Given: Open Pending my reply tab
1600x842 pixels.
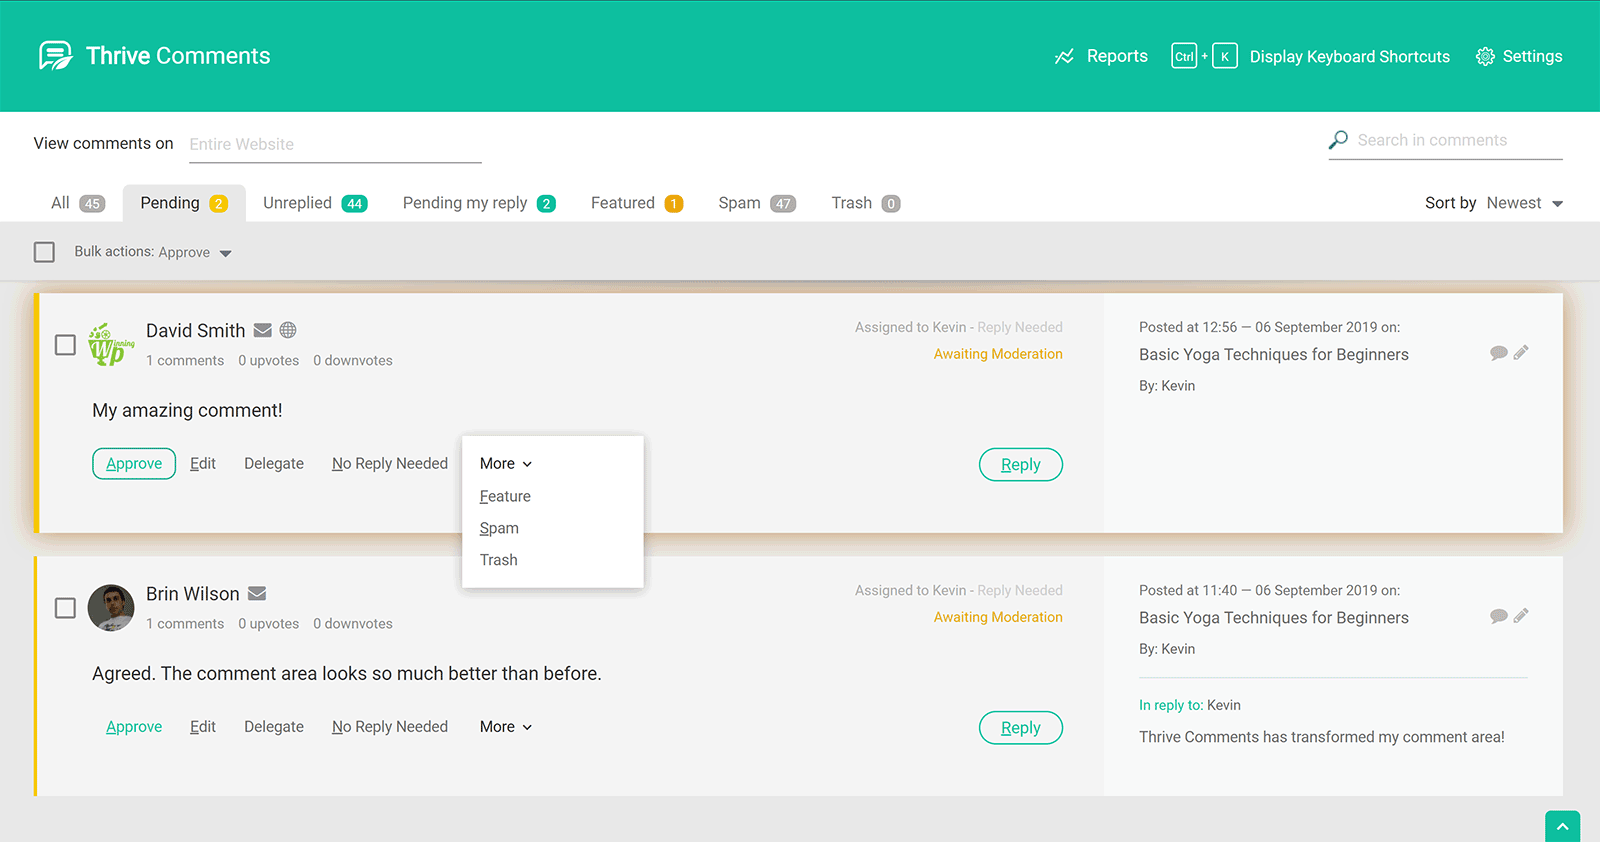Looking at the screenshot, I should click(x=479, y=203).
